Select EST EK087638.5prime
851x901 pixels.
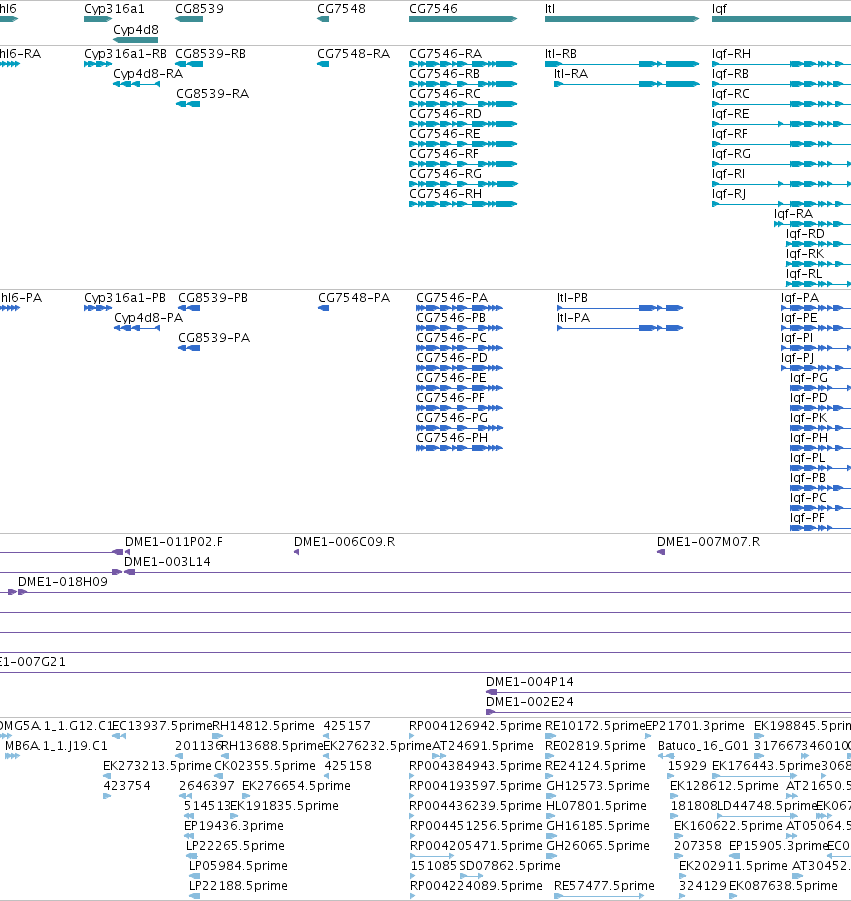(783, 886)
